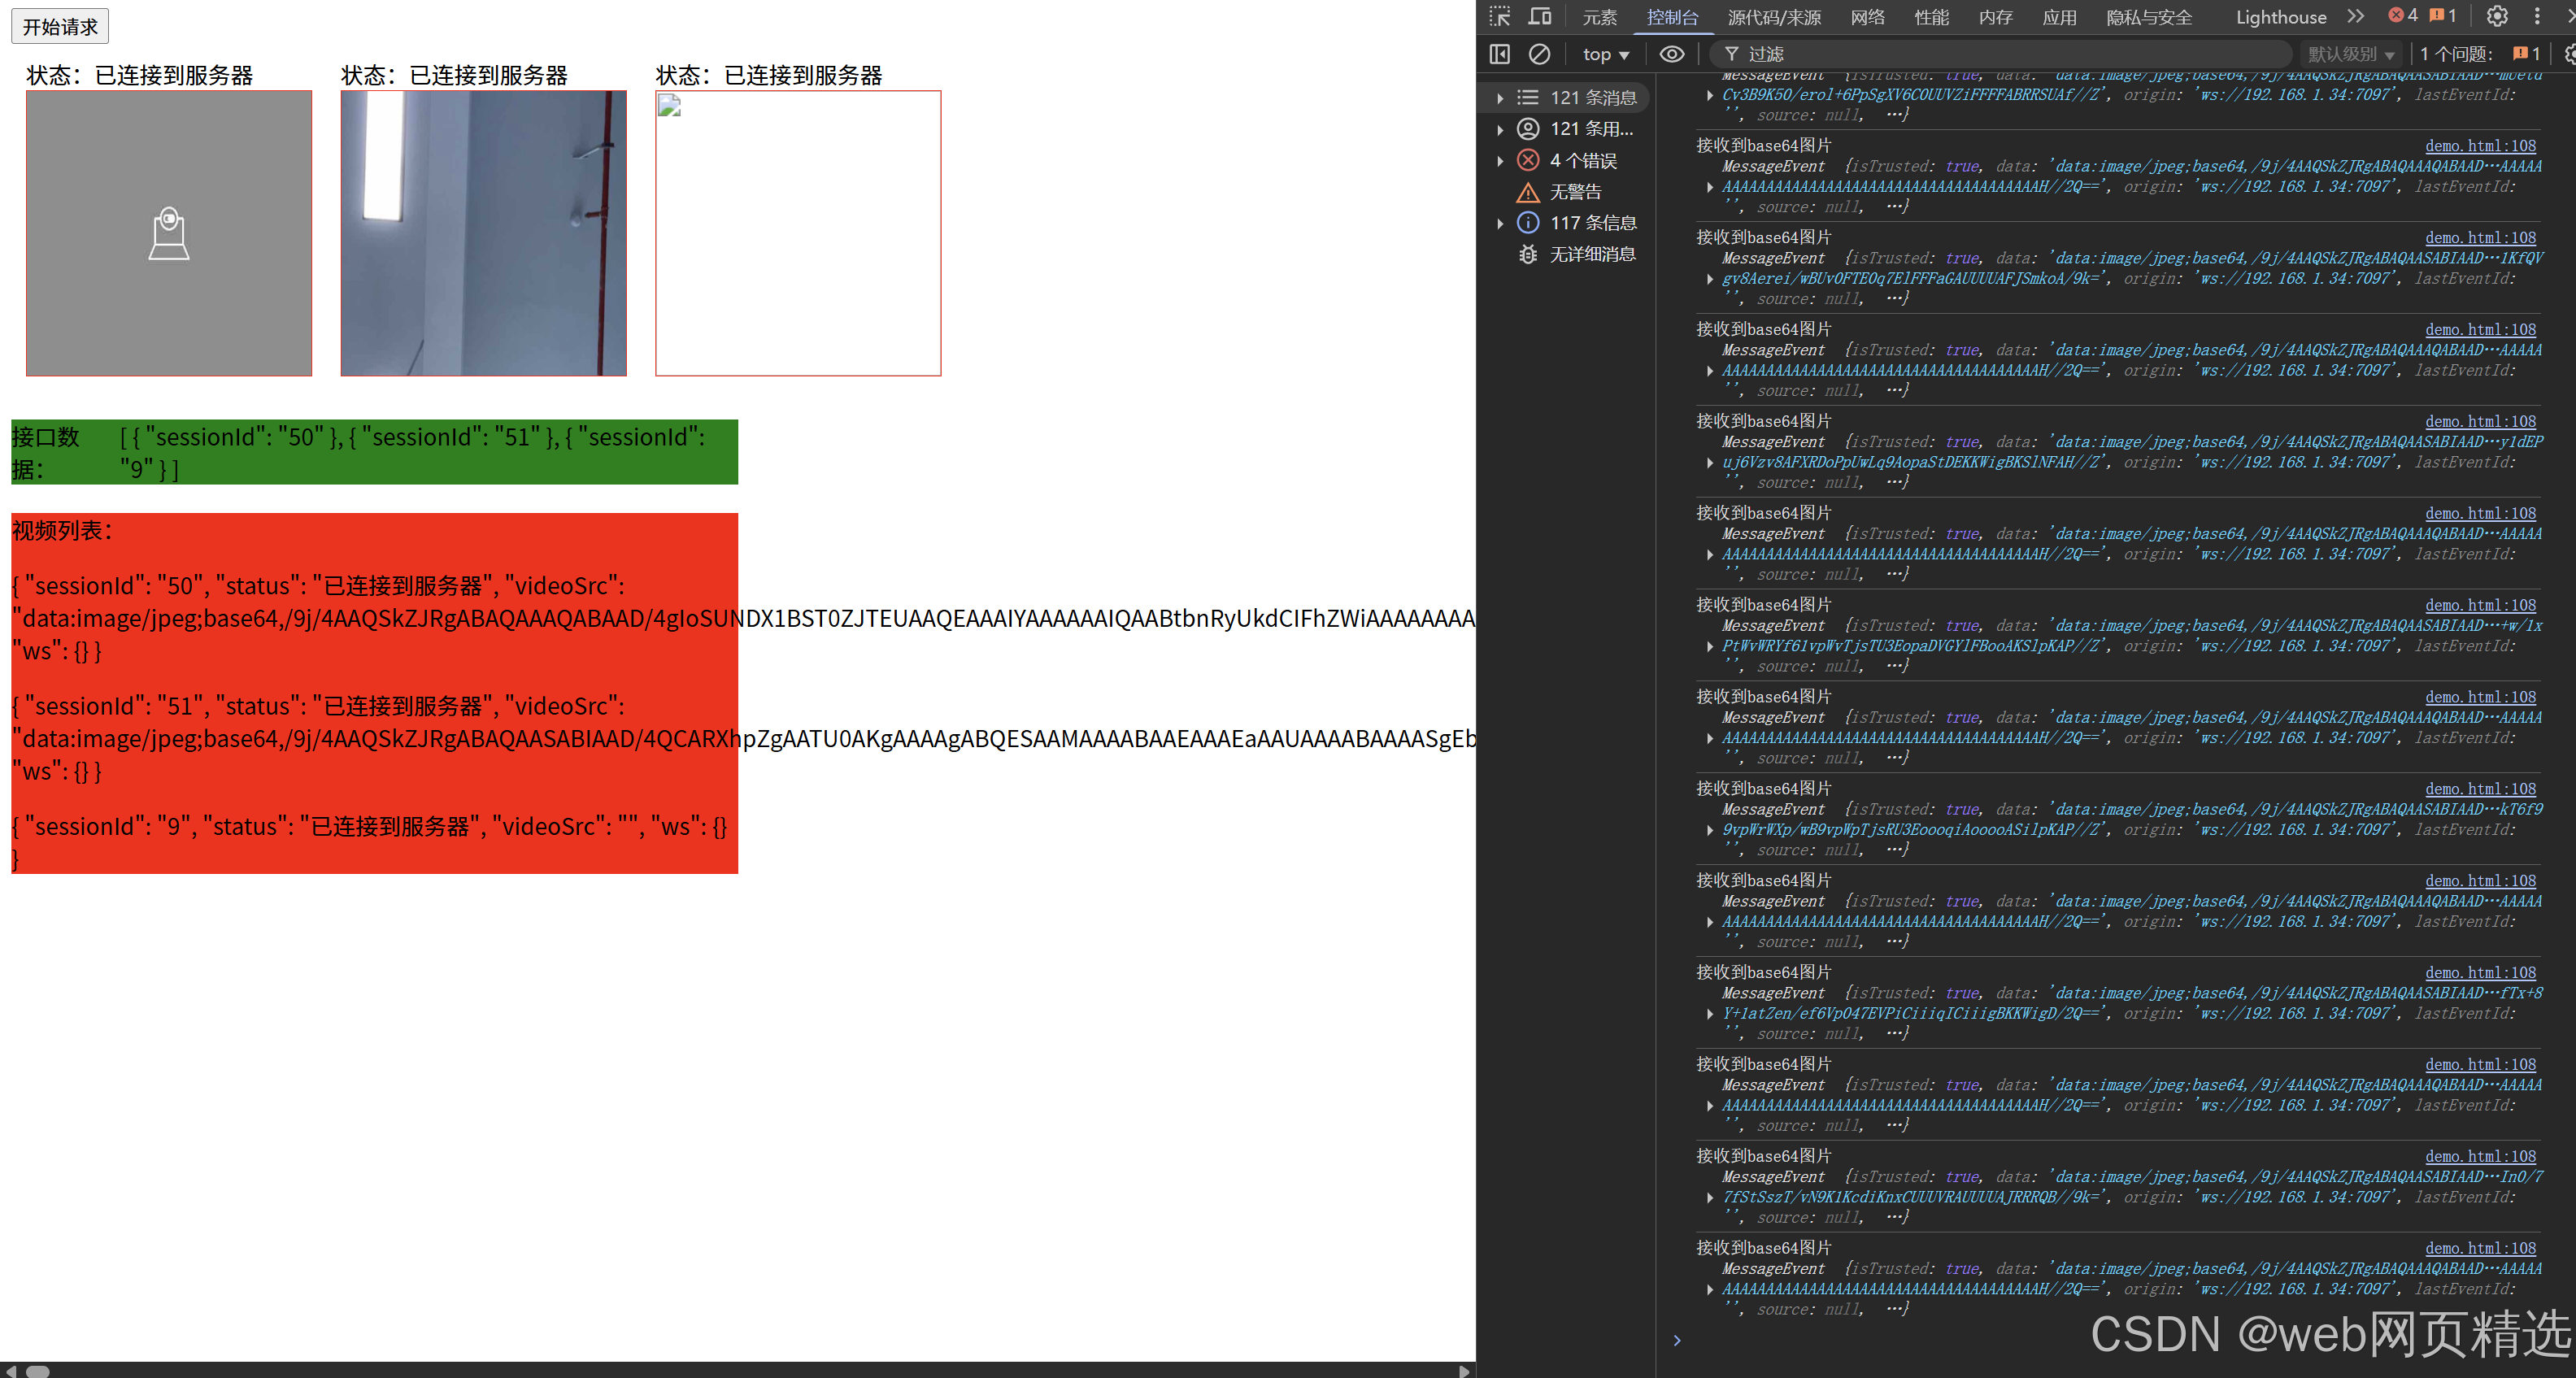Image resolution: width=2576 pixels, height=1378 pixels.
Task: Toggle the console sidebar panel
Action: [x=1499, y=54]
